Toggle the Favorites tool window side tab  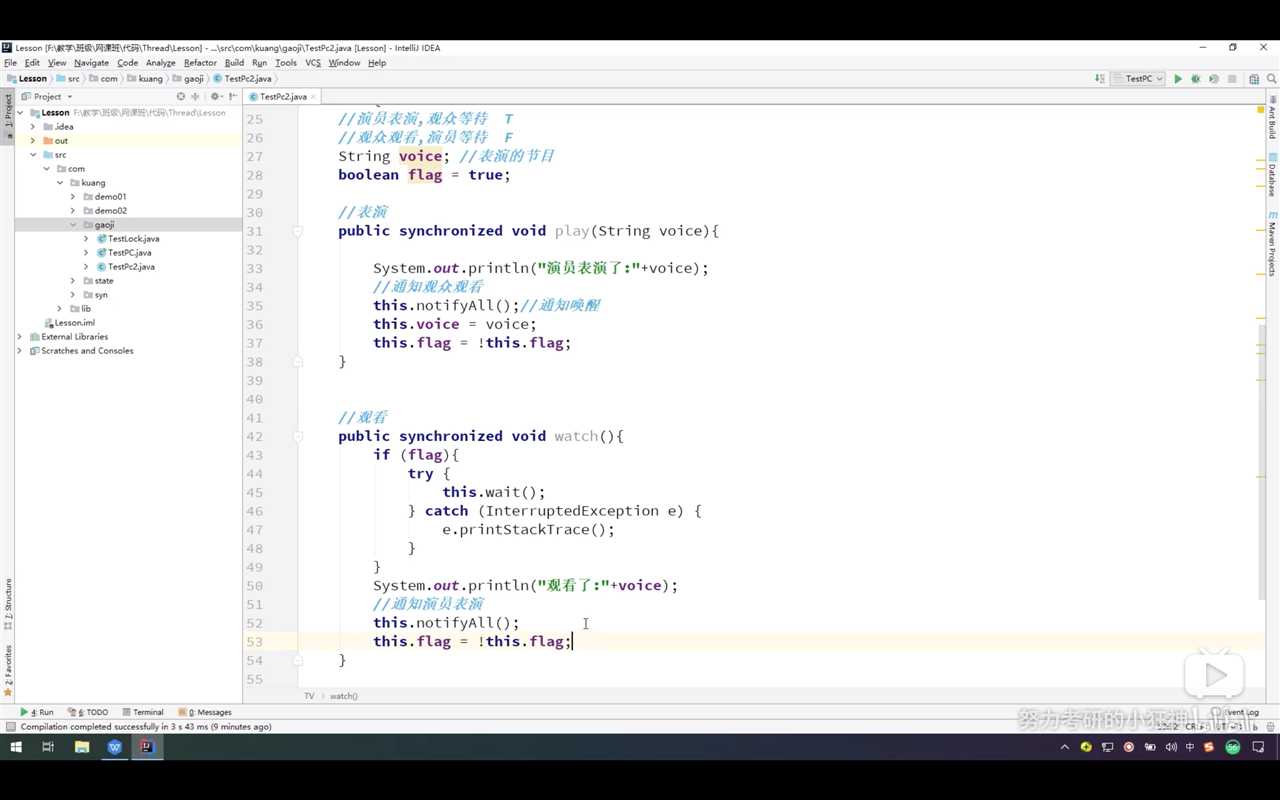(x=8, y=670)
